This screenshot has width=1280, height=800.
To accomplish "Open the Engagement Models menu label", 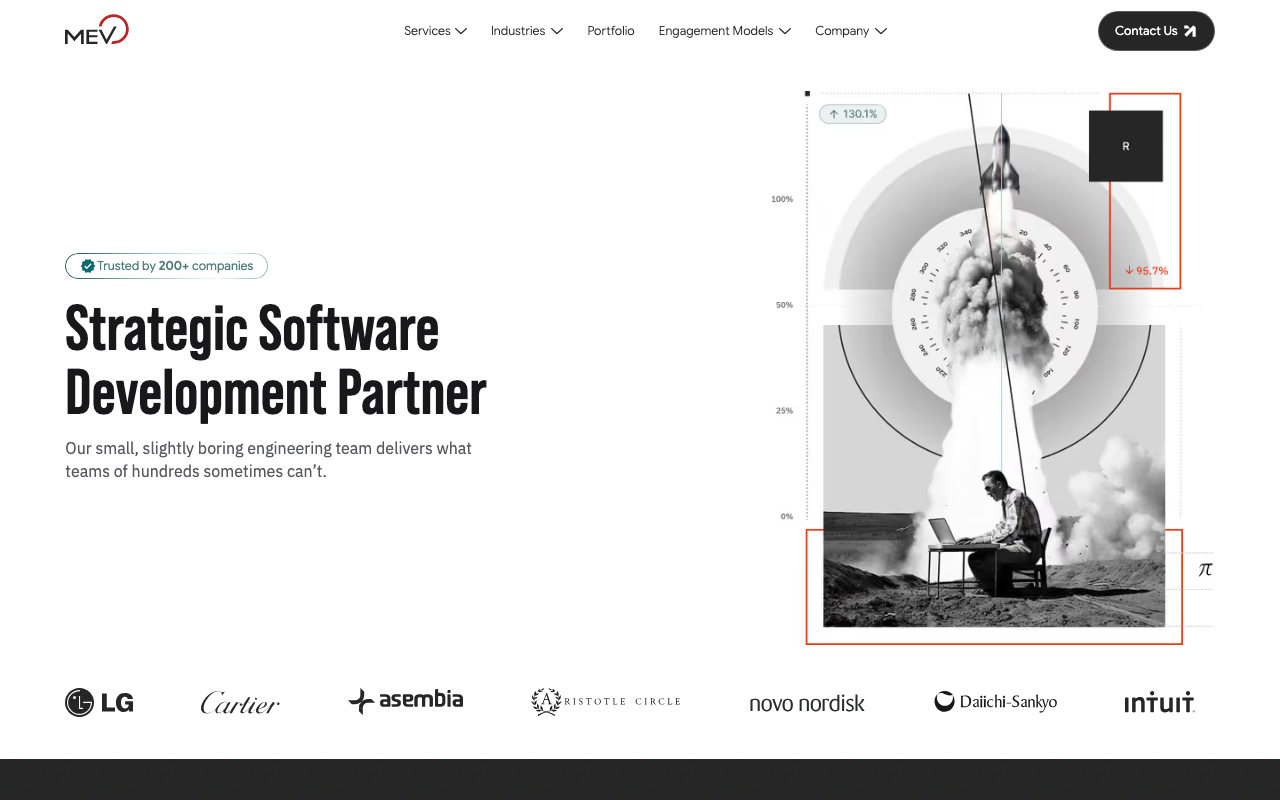I will pyautogui.click(x=716, y=31).
